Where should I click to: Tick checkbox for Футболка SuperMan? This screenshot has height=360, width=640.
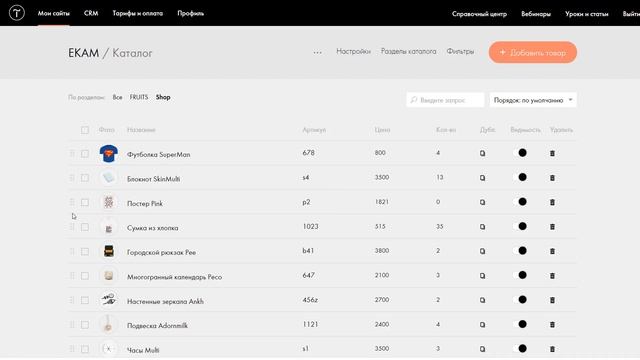84,154
